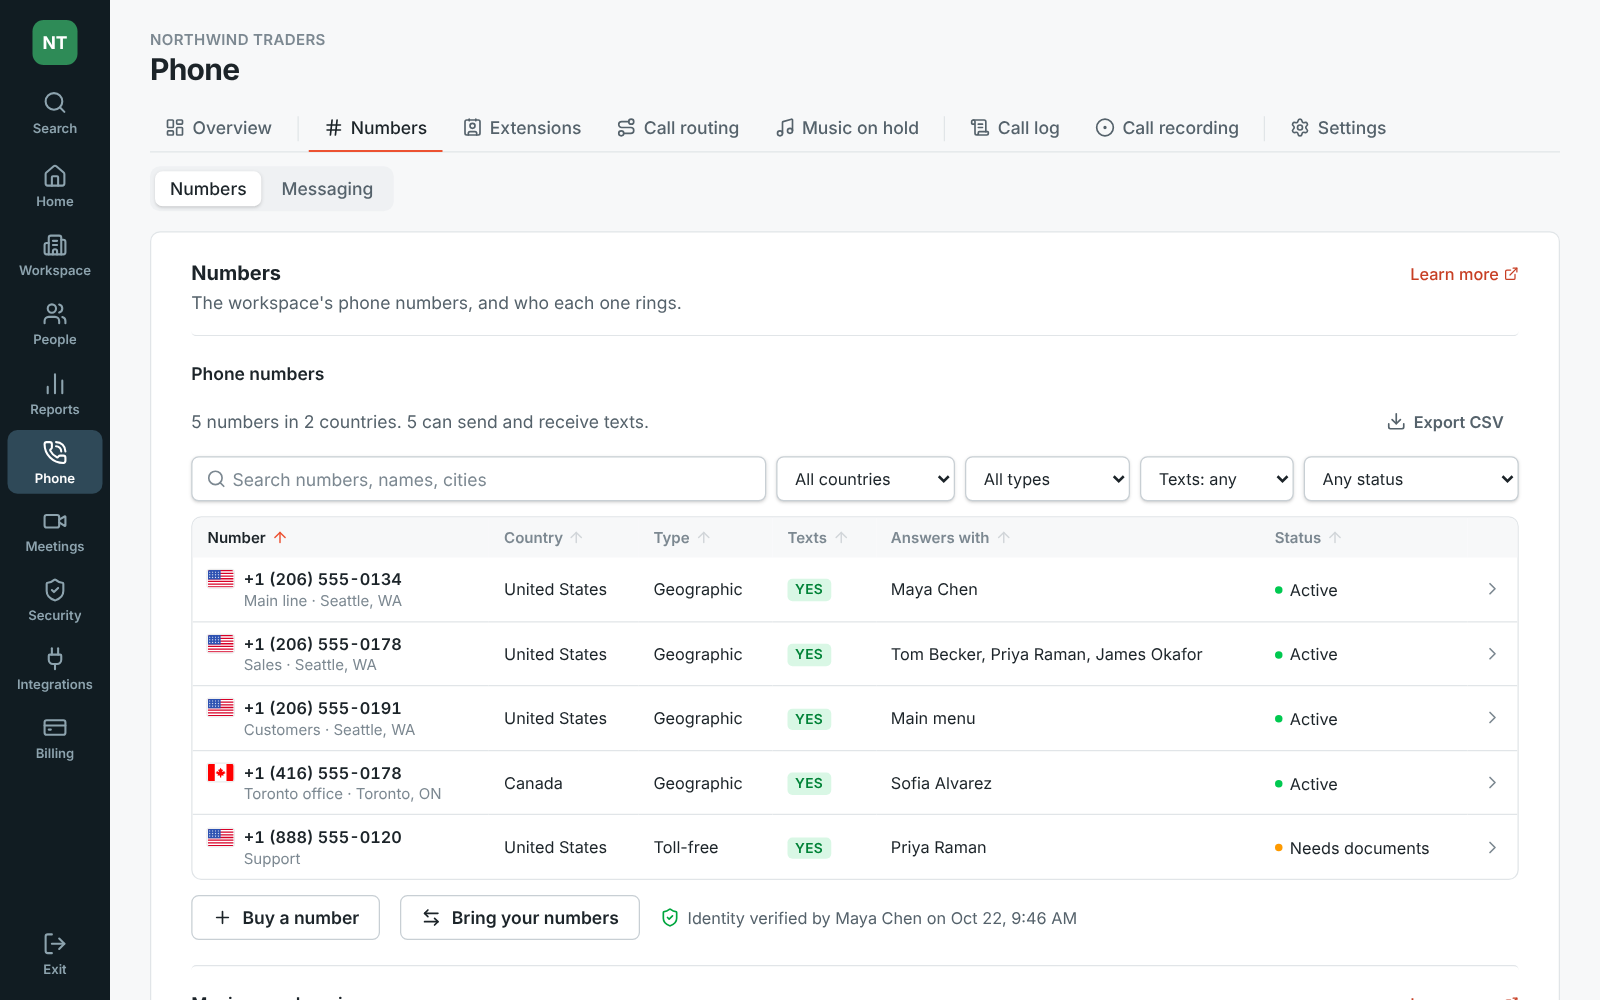The width and height of the screenshot is (1600, 1000).
Task: Open Security in the sidebar
Action: click(x=54, y=601)
